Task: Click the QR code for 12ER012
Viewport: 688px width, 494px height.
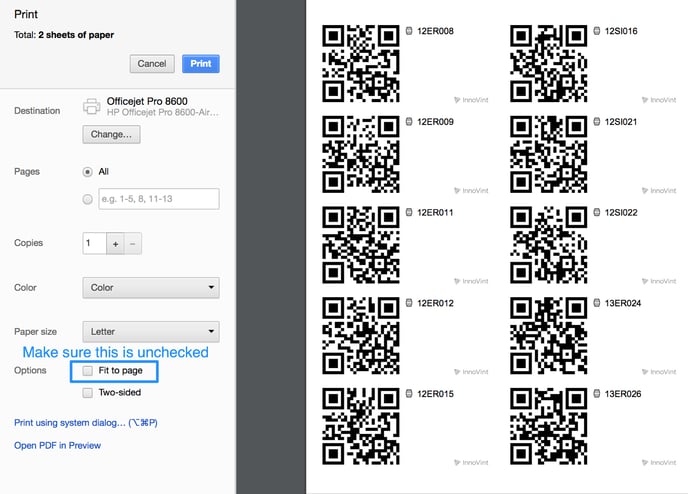Action: [x=361, y=336]
